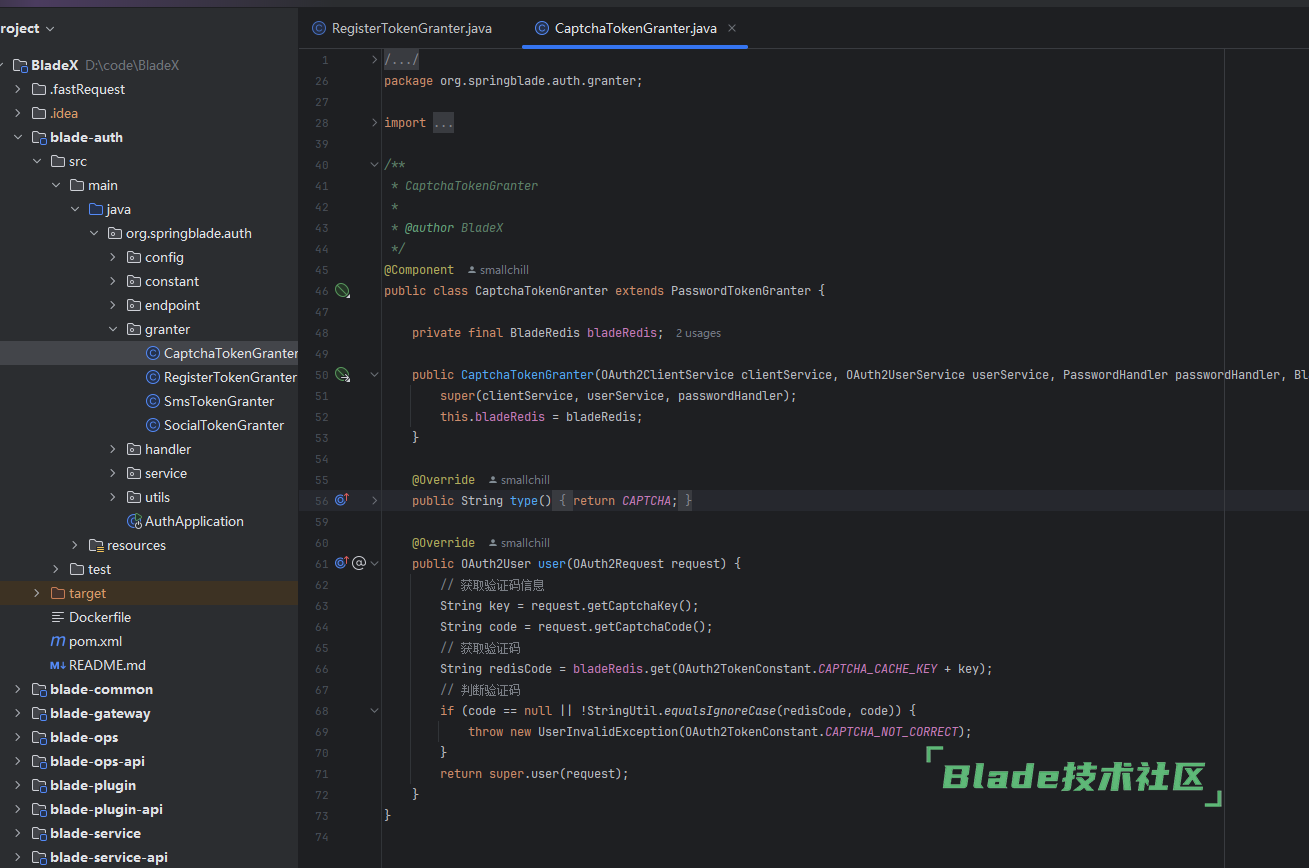
Task: Expand the target folder
Action: (36, 593)
